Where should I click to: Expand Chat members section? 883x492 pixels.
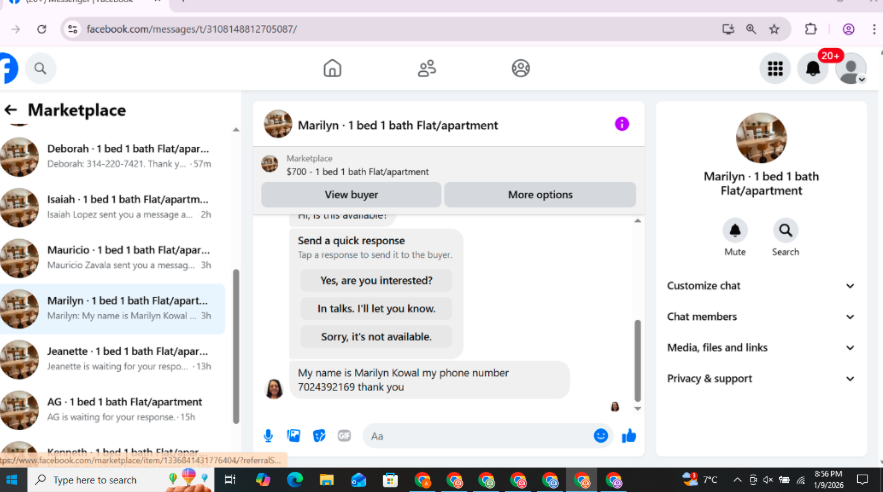tap(761, 317)
